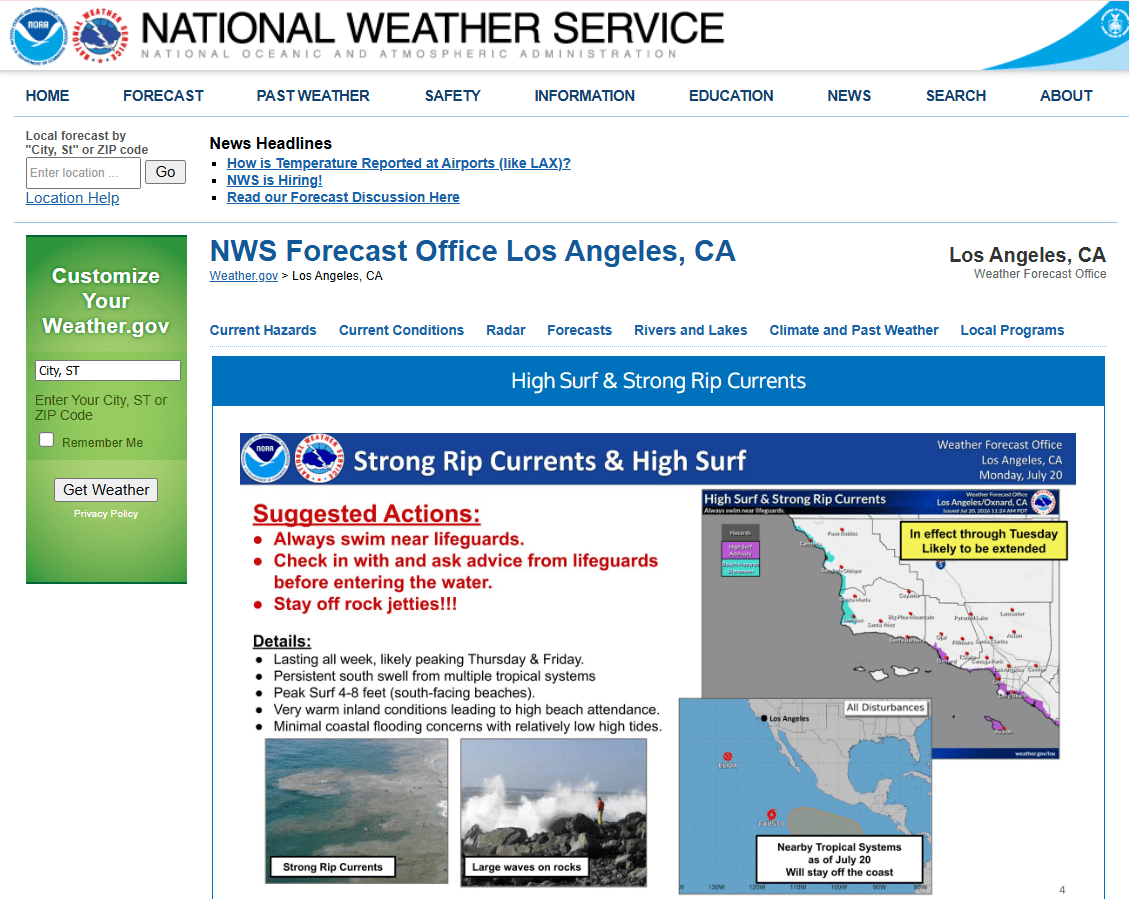The height and width of the screenshot is (899, 1129).
Task: Click the NOAA logo in the rip currents graphic
Action: tap(265, 458)
